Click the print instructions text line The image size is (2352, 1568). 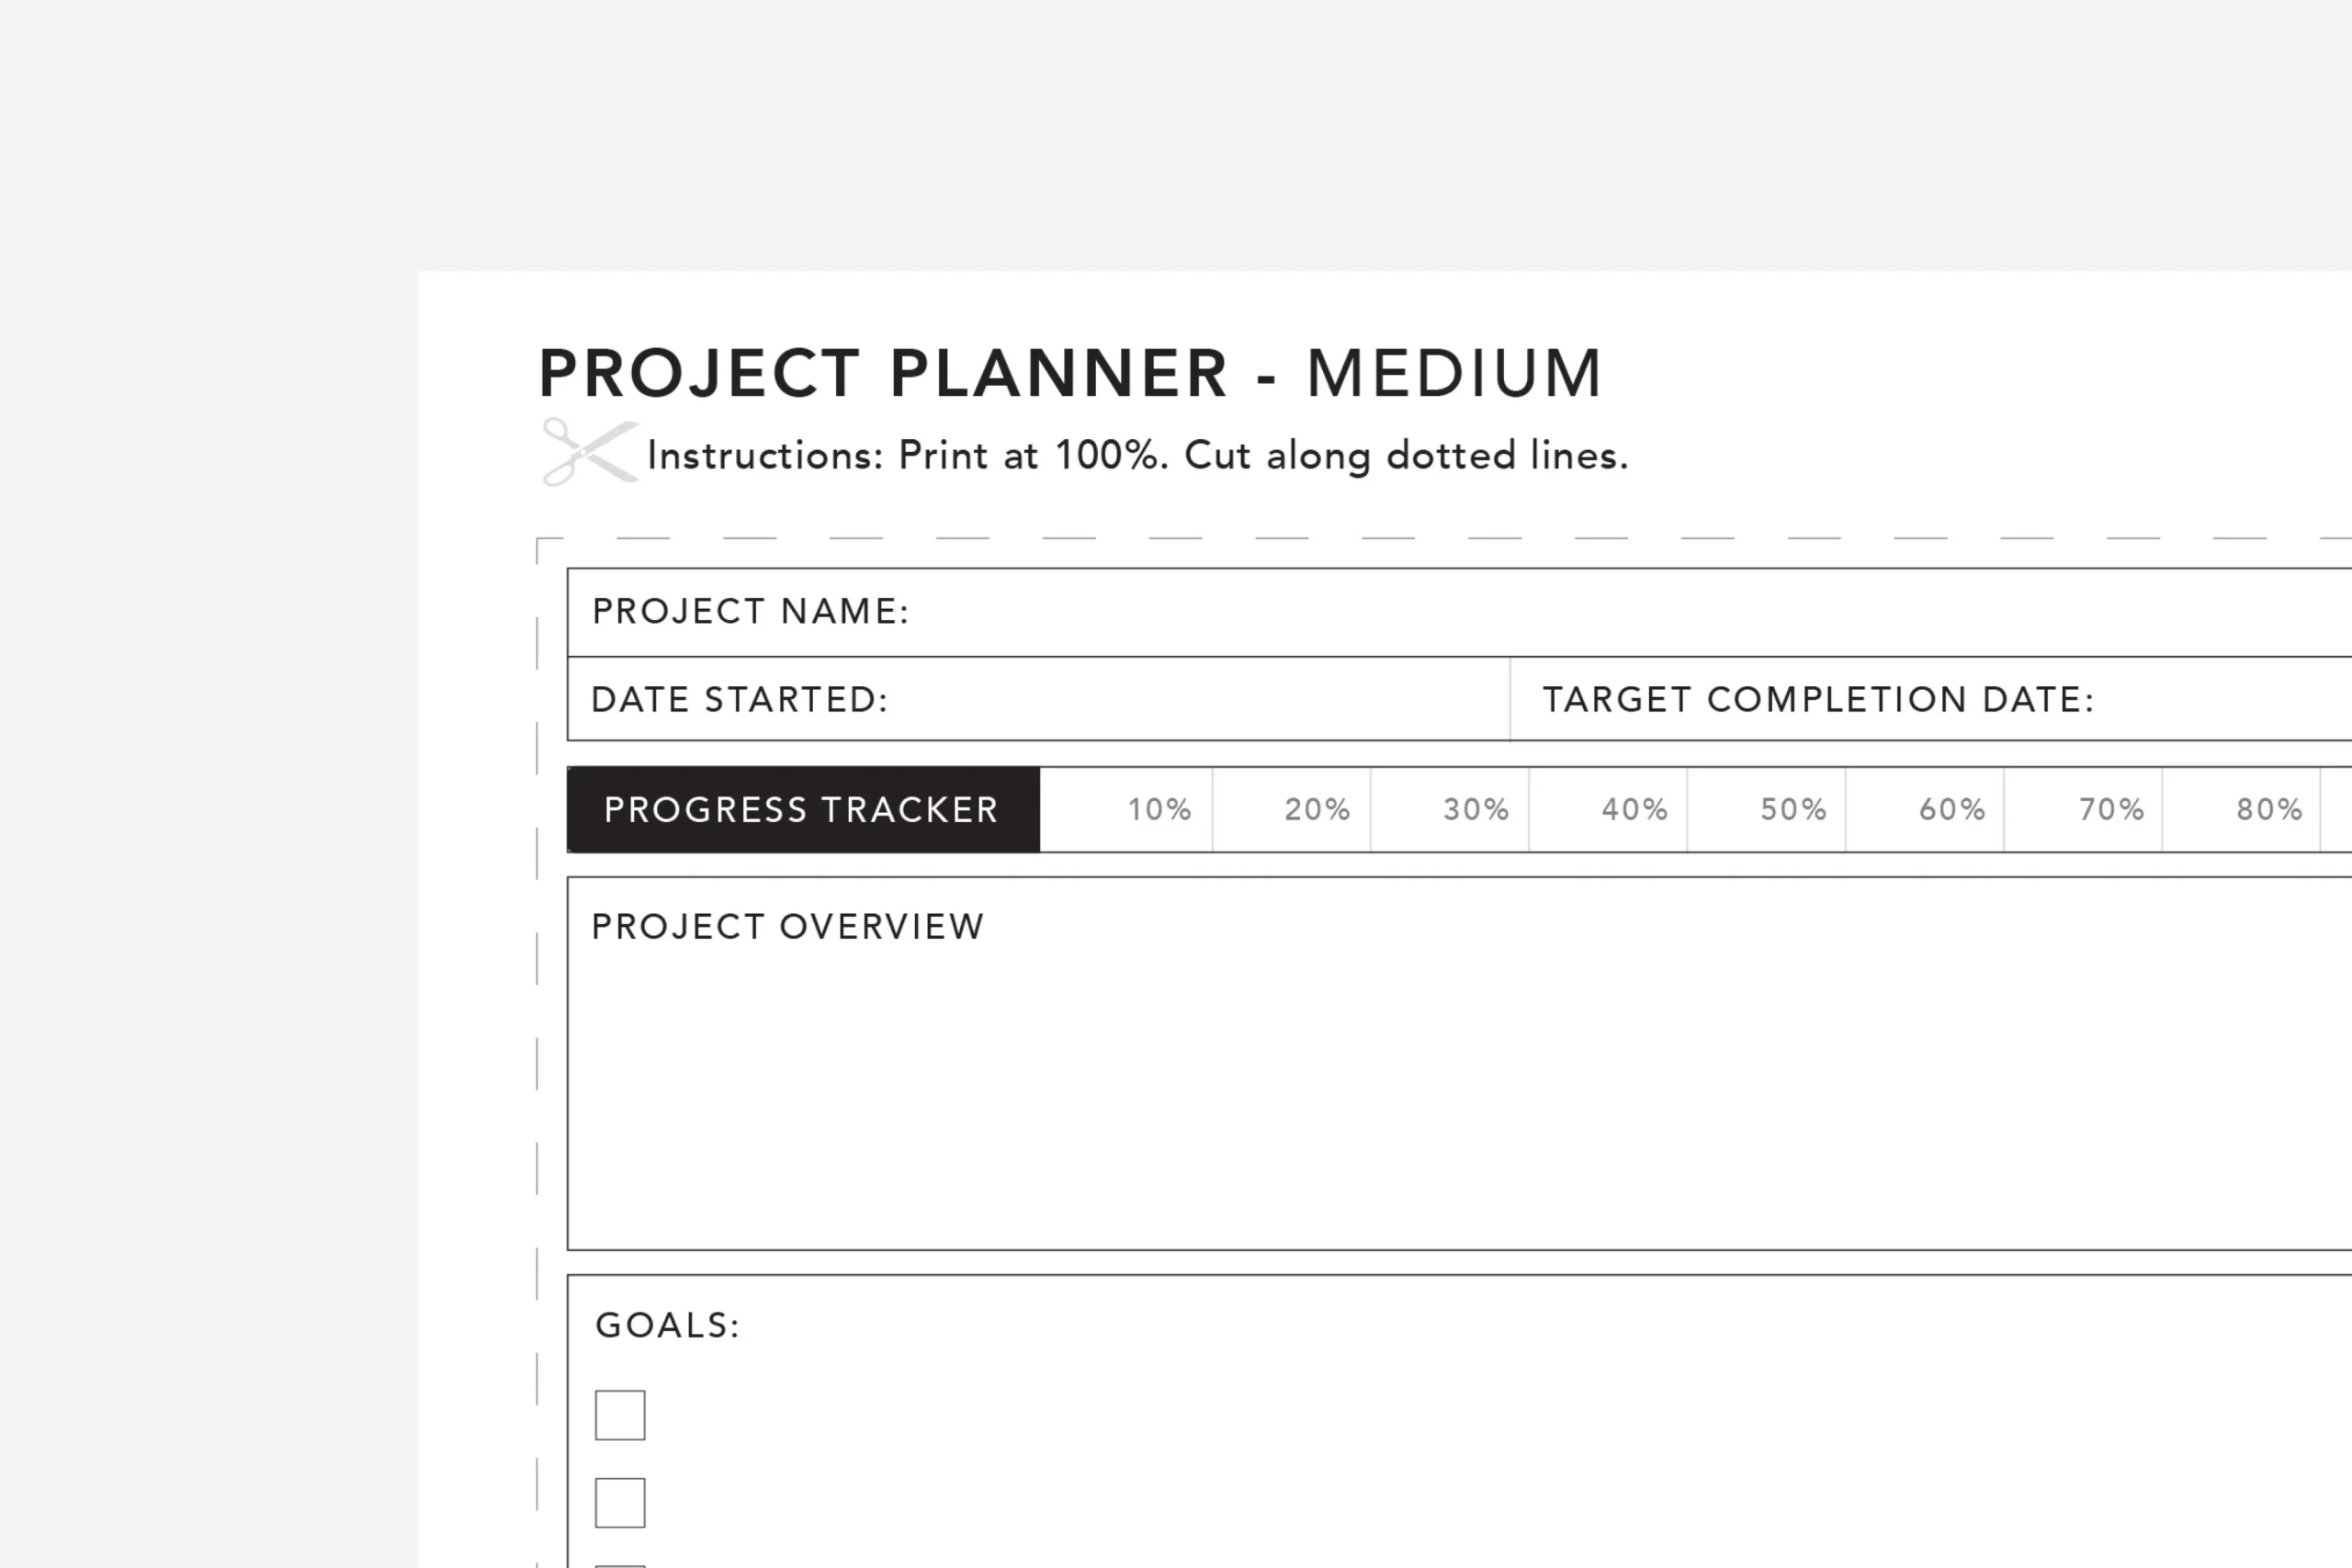point(1137,456)
